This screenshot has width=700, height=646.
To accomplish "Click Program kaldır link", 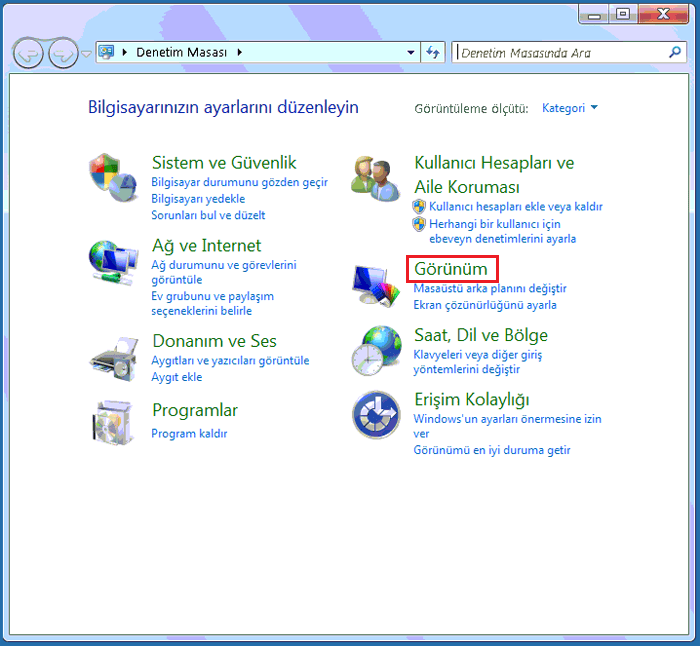I will 189,433.
